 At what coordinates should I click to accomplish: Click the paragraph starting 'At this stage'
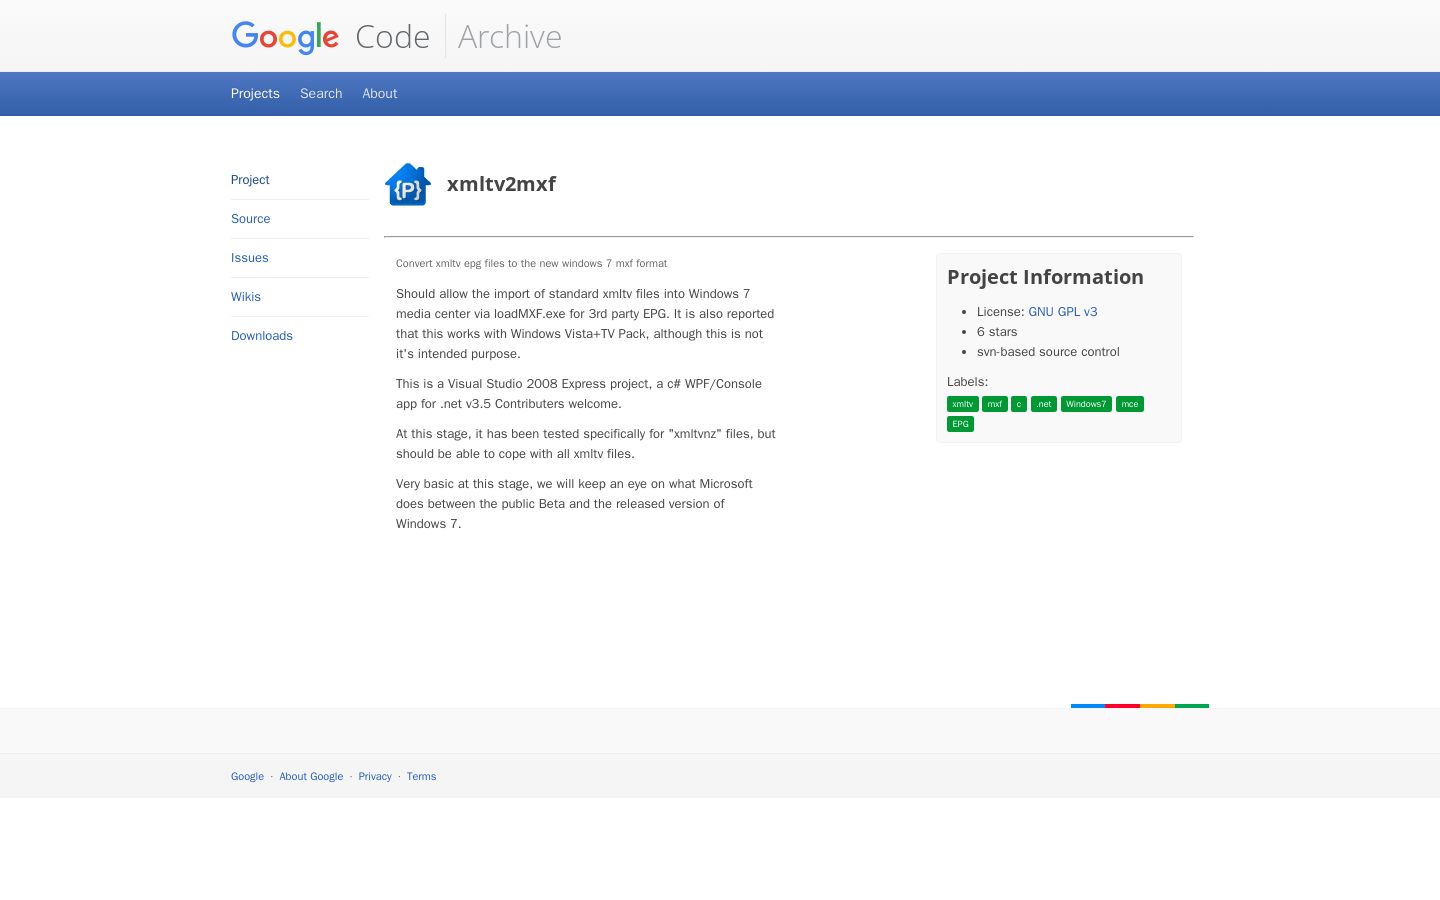(586, 444)
